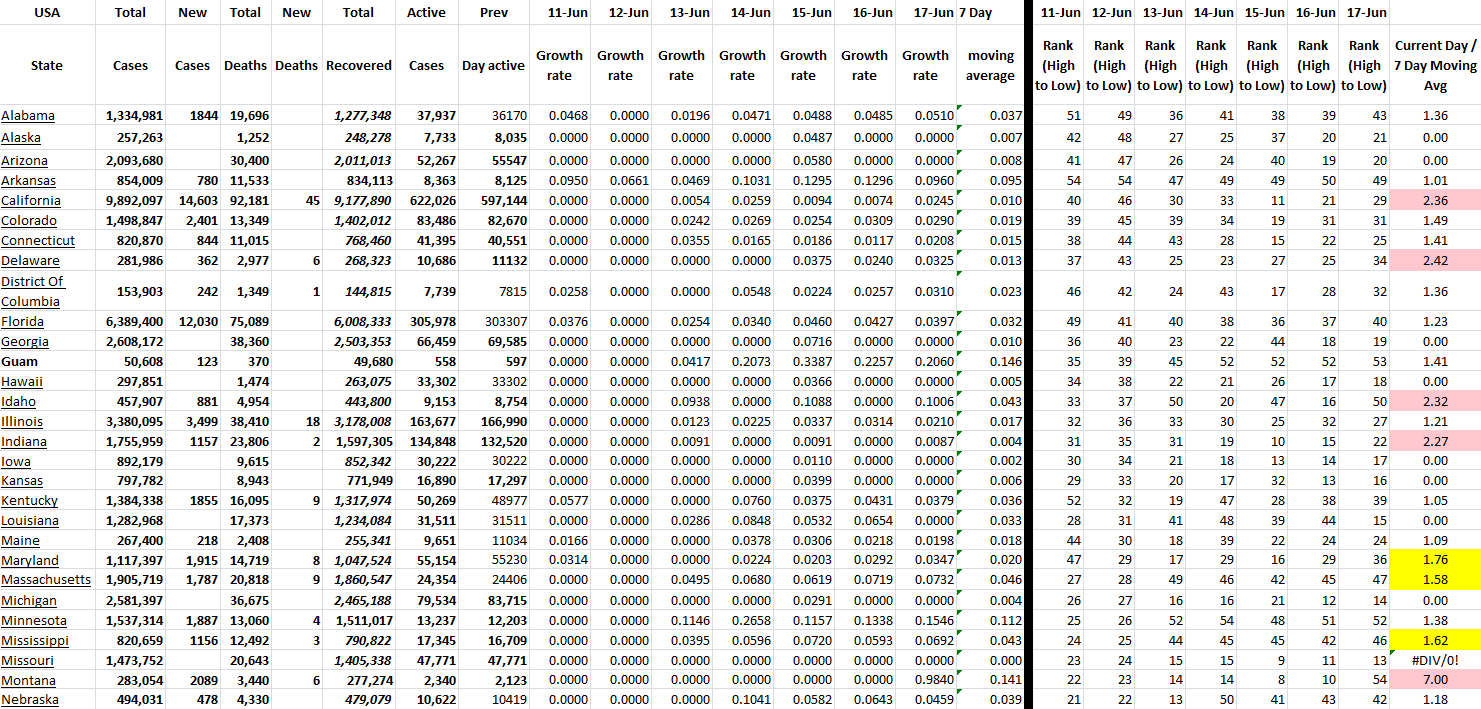Click the 'Current Day / 7 Day Moving Avg' header
The height and width of the screenshot is (709, 1481).
pos(1434,65)
